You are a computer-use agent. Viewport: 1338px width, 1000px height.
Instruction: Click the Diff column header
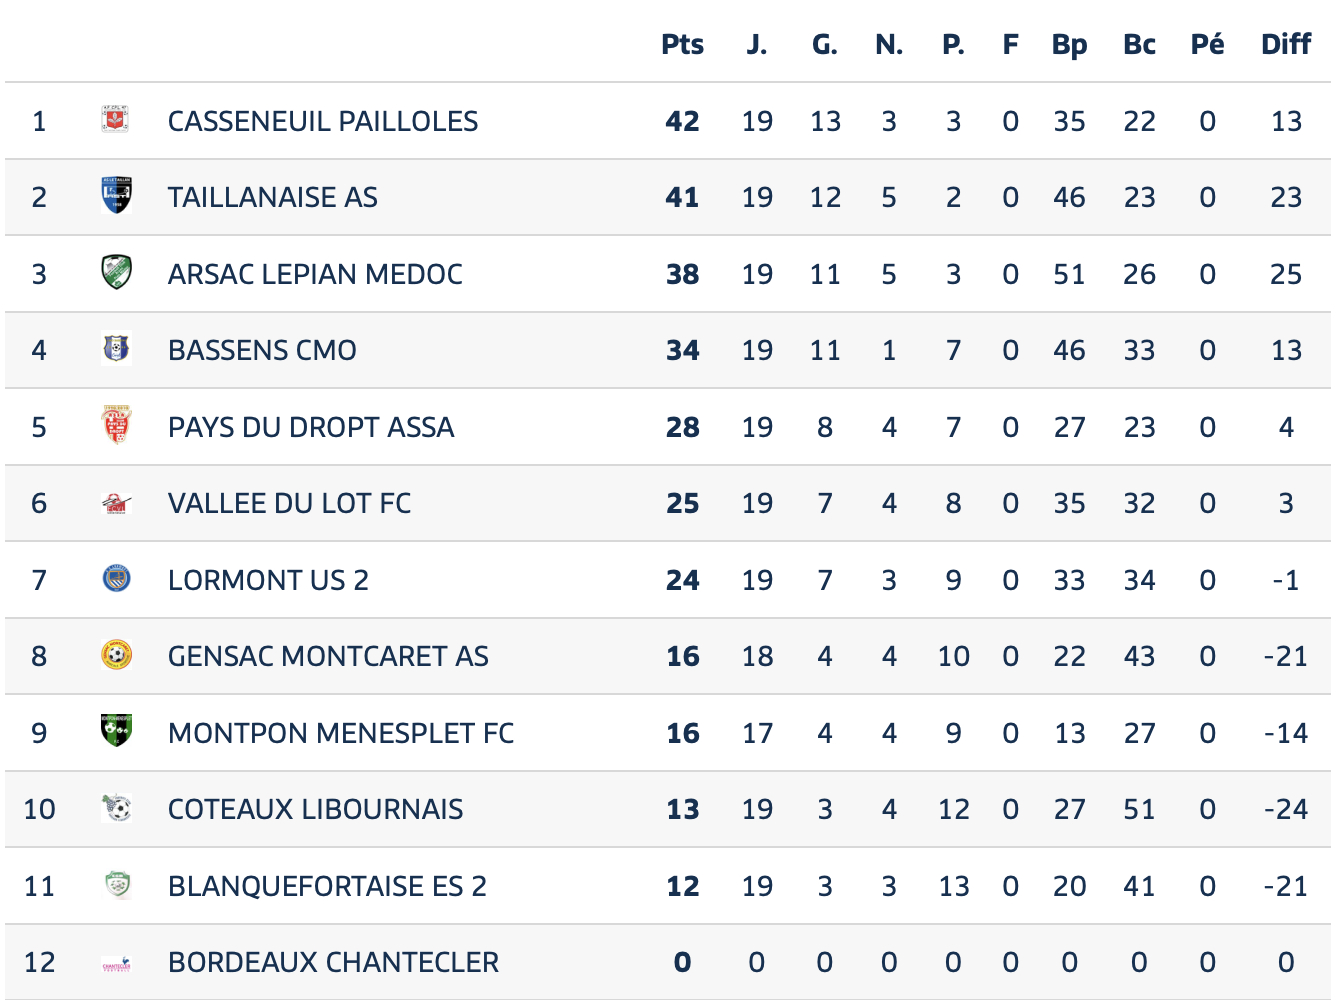[x=1286, y=44]
